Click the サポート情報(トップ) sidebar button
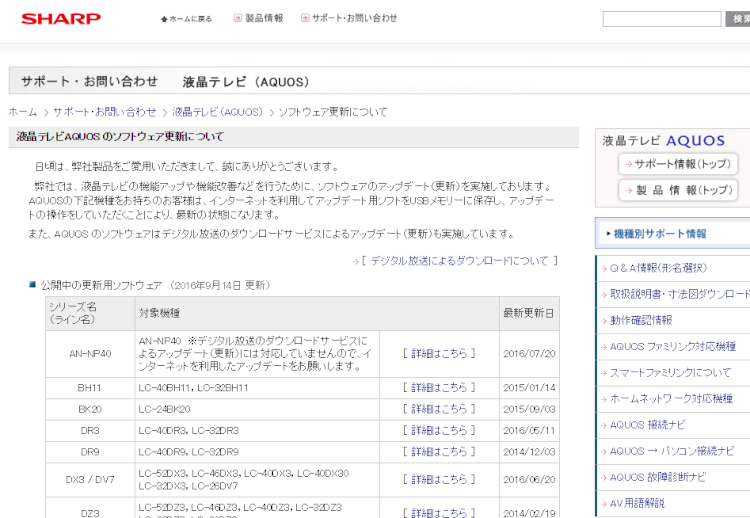 (678, 164)
